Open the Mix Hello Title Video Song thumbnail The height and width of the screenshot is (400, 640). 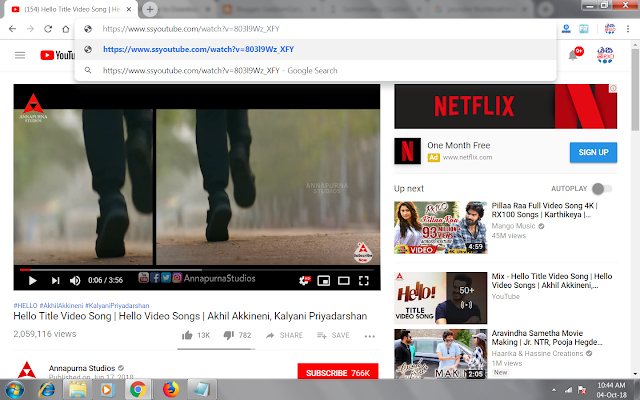pyautogui.click(x=440, y=298)
